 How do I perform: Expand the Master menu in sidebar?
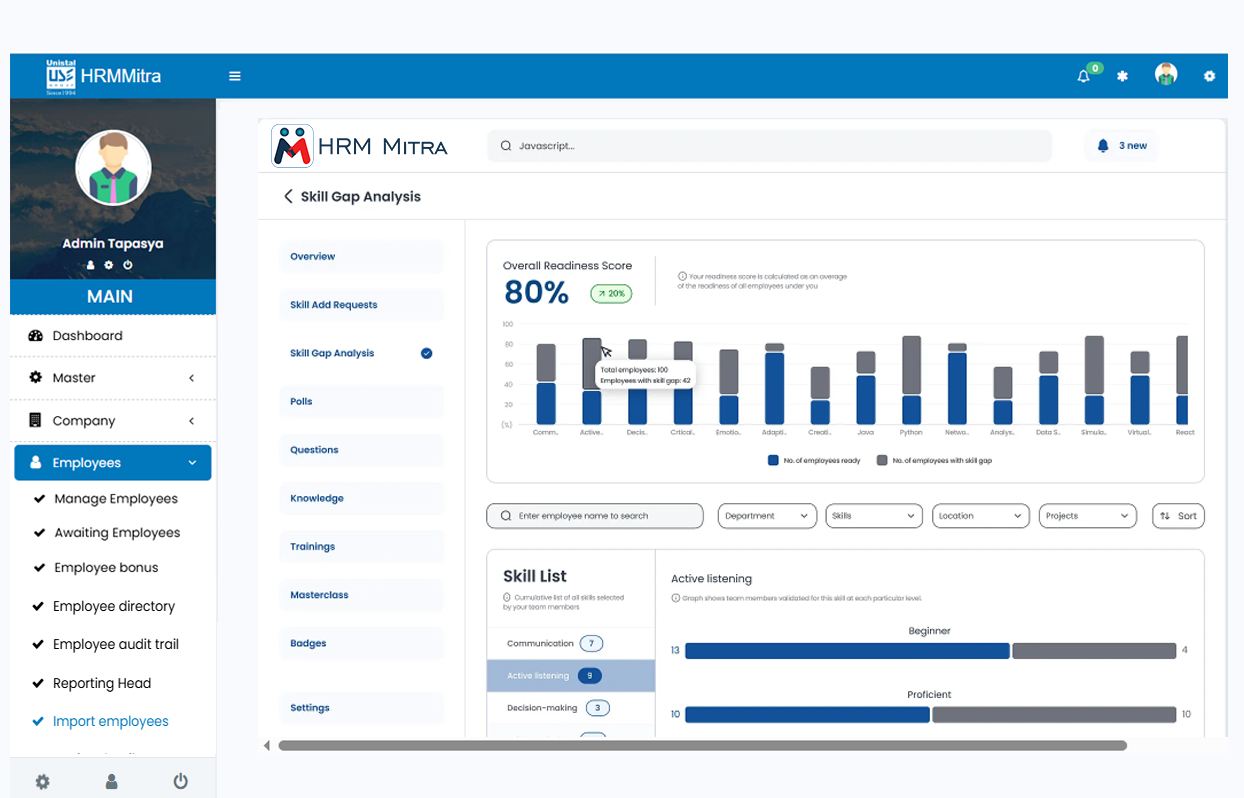(112, 378)
